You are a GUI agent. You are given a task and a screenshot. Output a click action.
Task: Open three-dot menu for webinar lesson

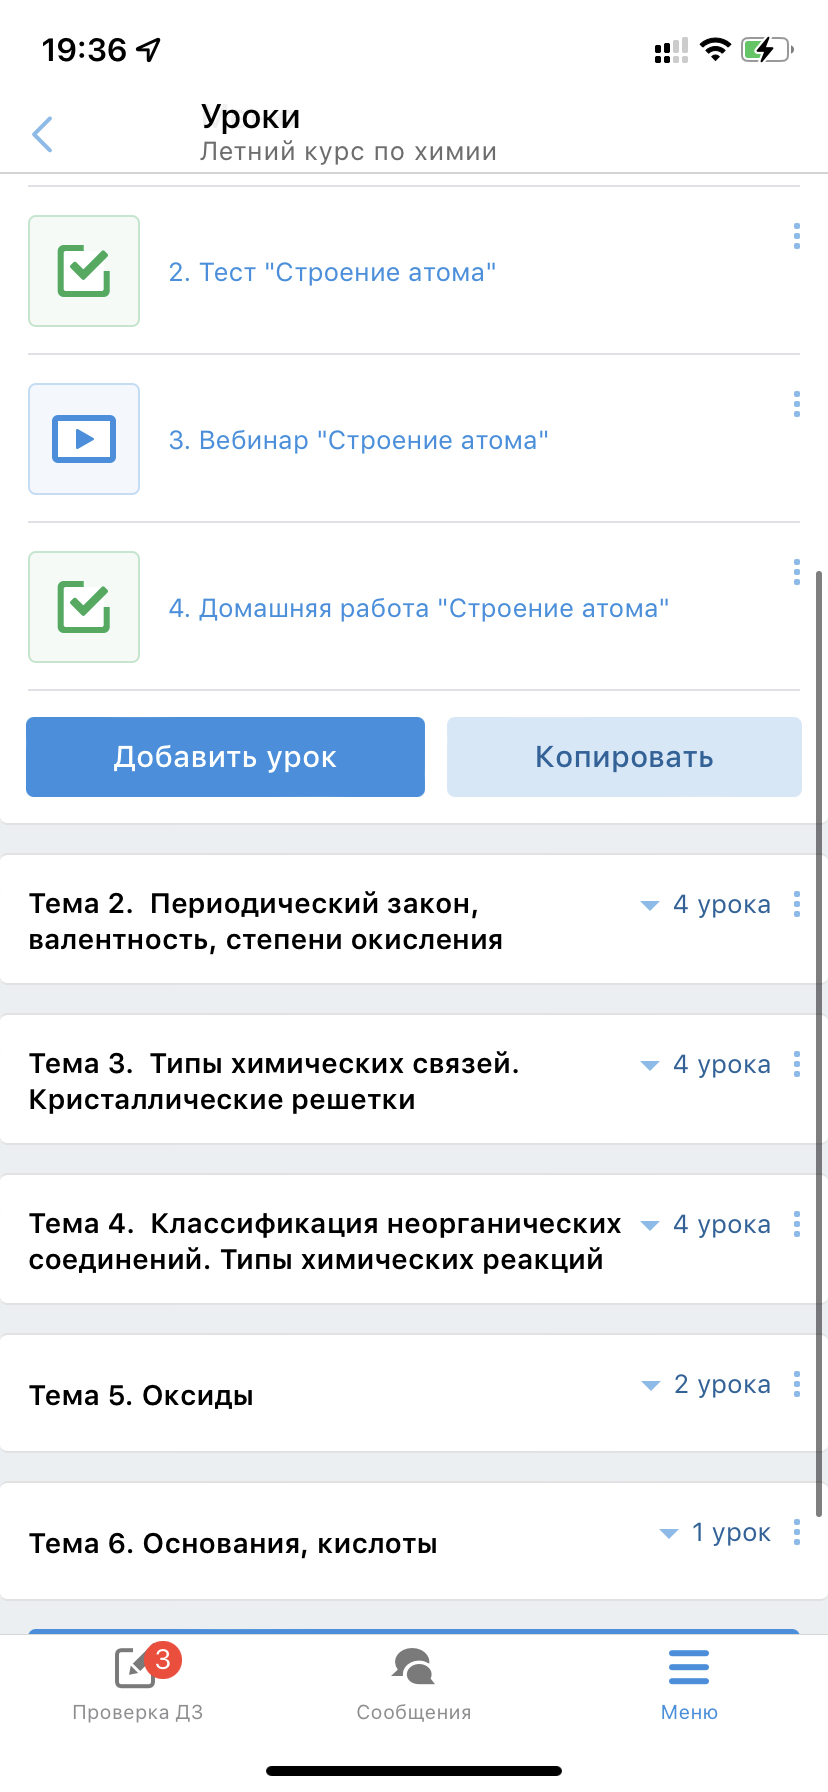click(x=796, y=404)
